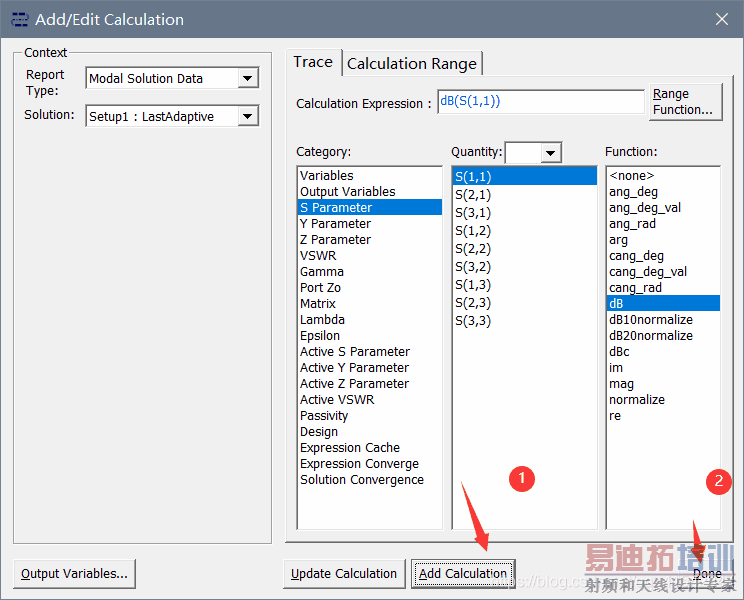
Task: Select Lambda category
Action: [370, 320]
